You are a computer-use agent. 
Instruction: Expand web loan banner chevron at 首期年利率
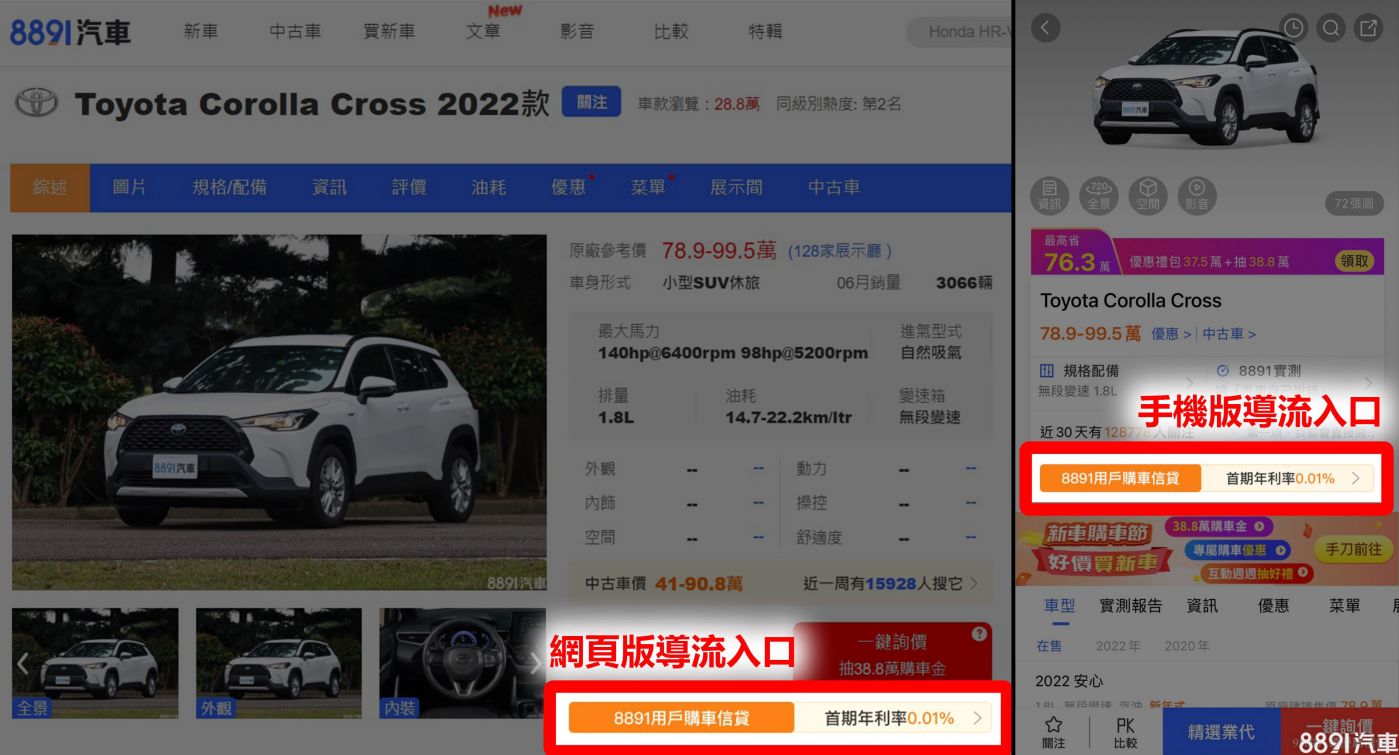click(977, 718)
